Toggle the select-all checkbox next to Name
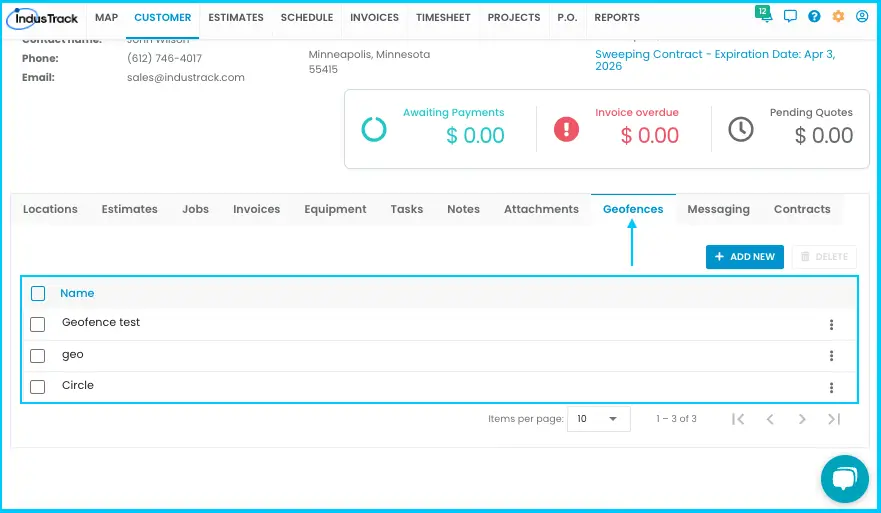The height and width of the screenshot is (513, 881). 38,293
